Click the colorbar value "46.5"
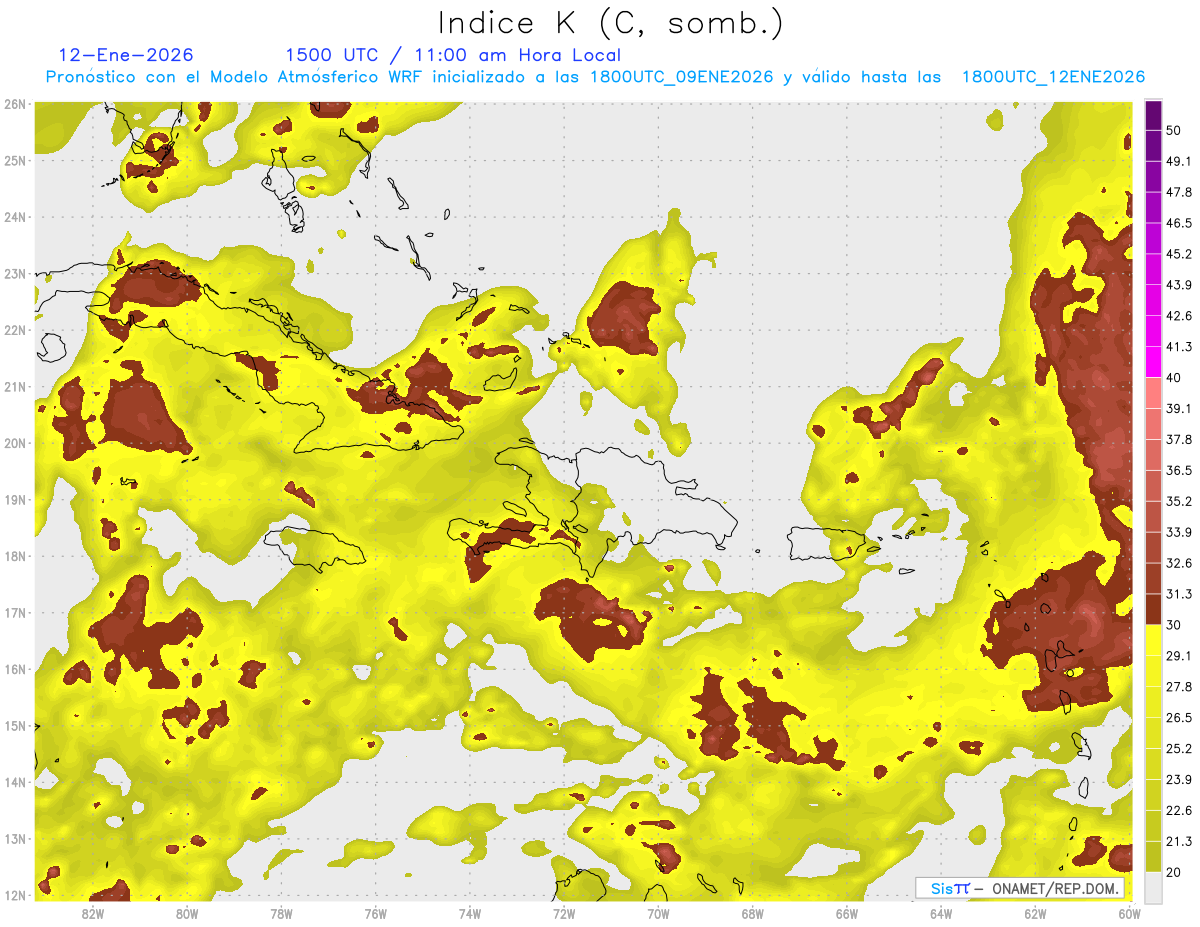The height and width of the screenshot is (927, 1200). [1178, 223]
